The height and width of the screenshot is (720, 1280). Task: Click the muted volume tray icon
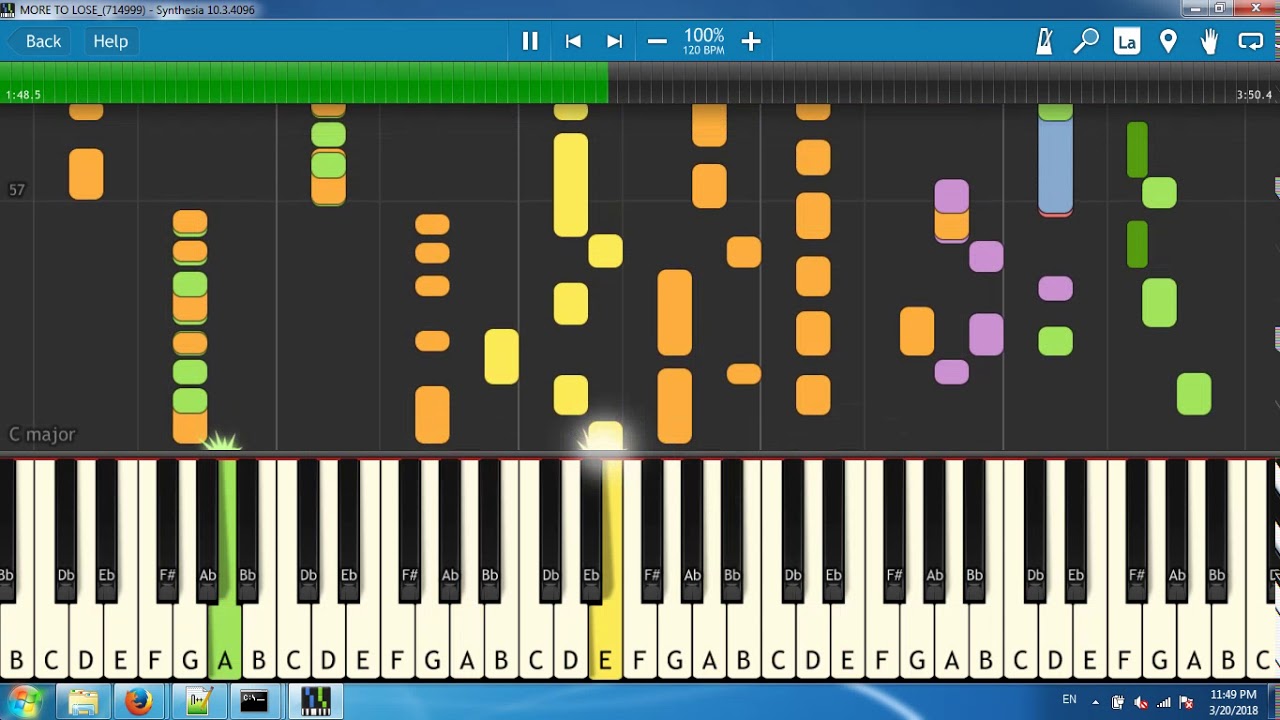click(1141, 702)
